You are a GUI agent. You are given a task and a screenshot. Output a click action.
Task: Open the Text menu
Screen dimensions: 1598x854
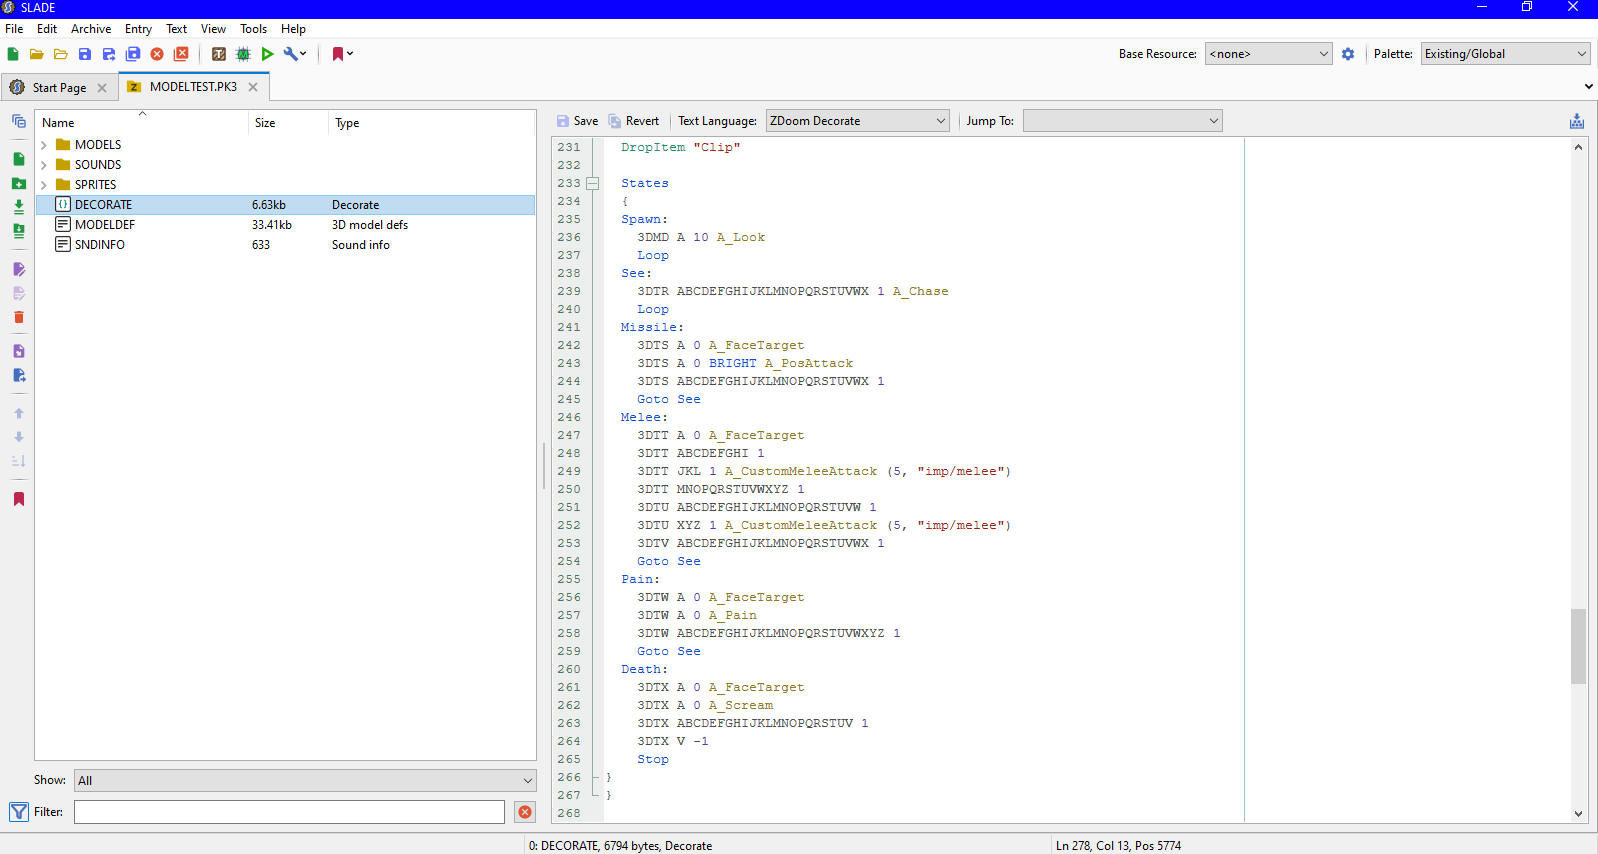point(176,29)
